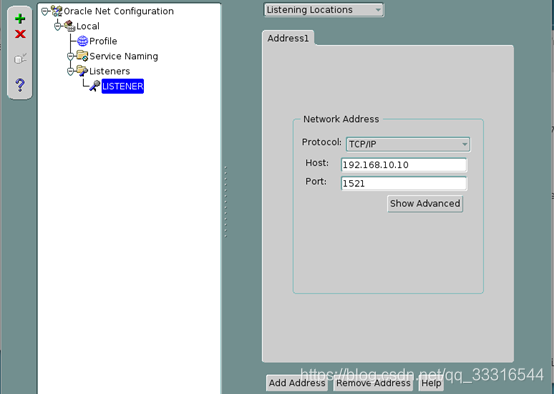Screen dimensions: 554x394
Task: Click the Local node icon
Action: coord(70,26)
